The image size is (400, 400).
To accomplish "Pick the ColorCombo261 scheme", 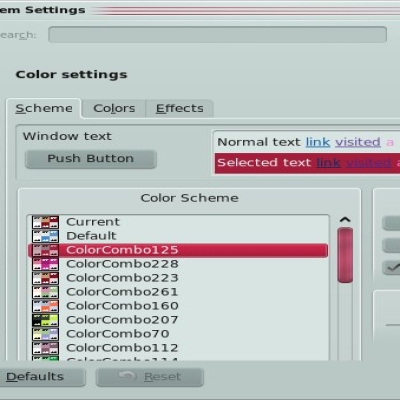I will (x=178, y=292).
